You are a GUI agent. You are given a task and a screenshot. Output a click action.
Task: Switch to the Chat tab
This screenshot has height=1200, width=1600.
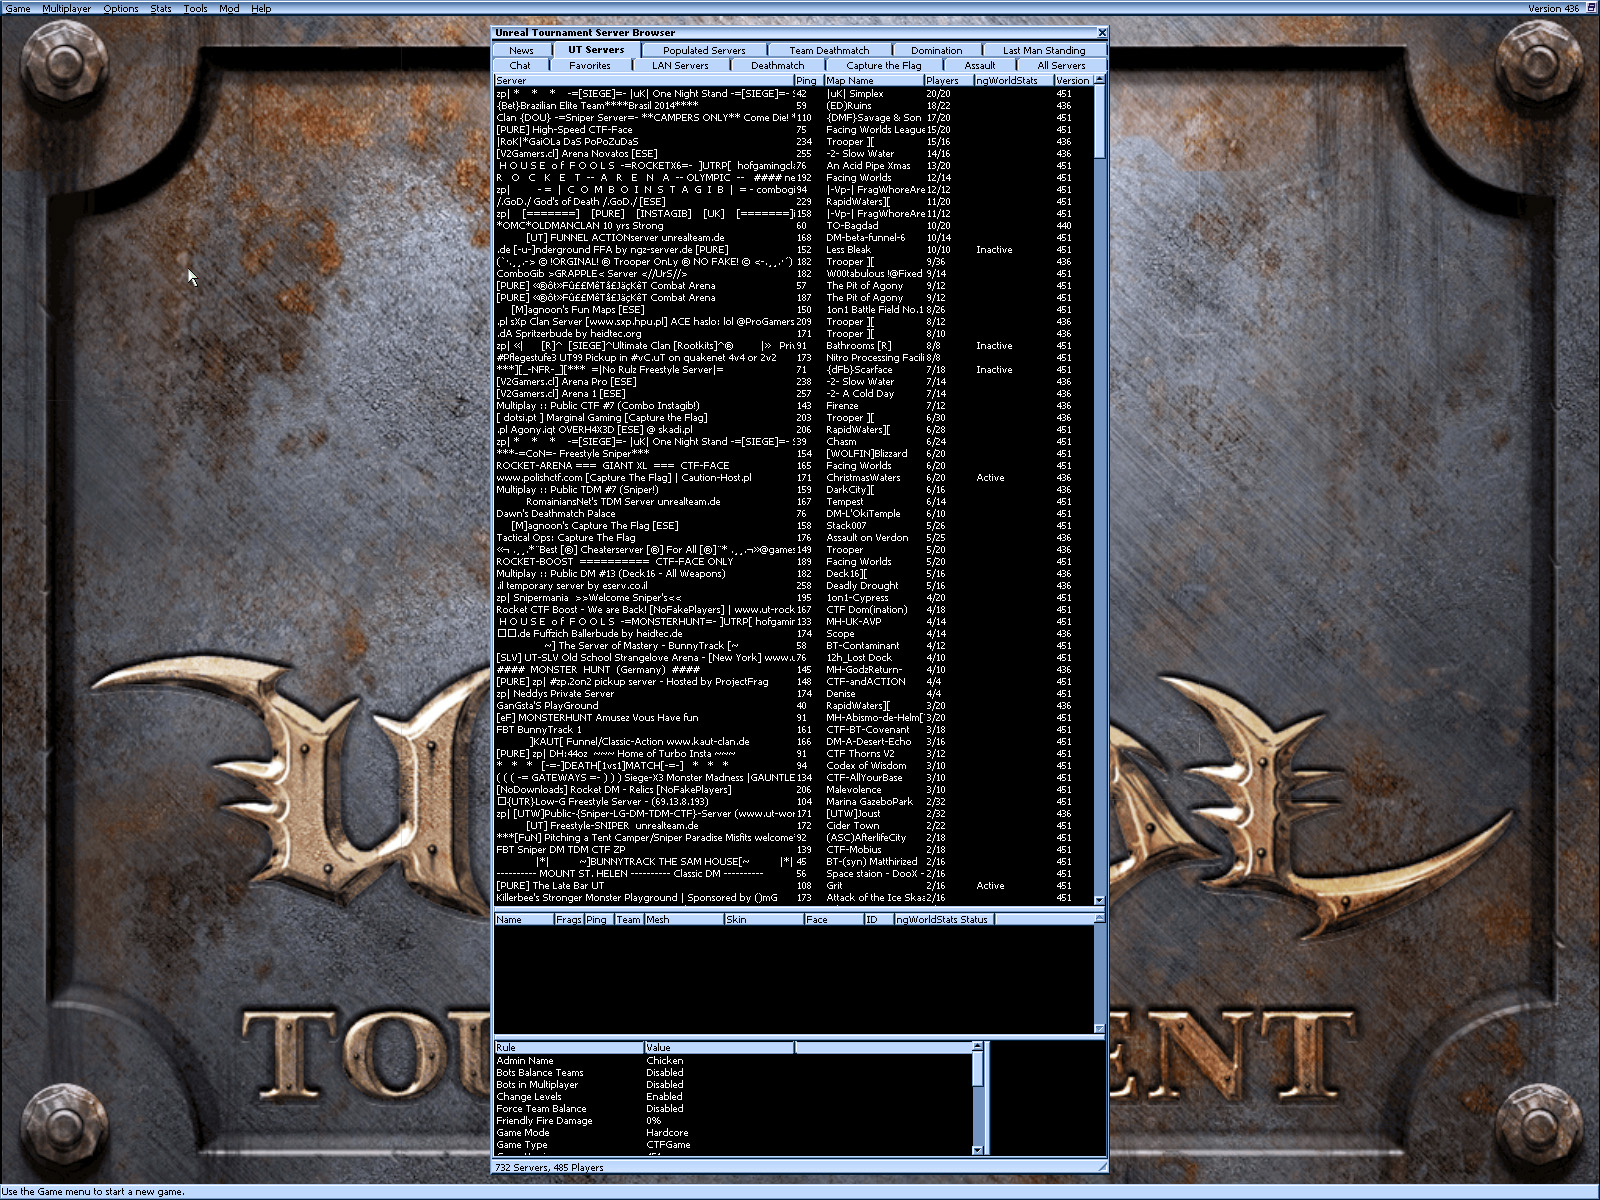pos(520,65)
